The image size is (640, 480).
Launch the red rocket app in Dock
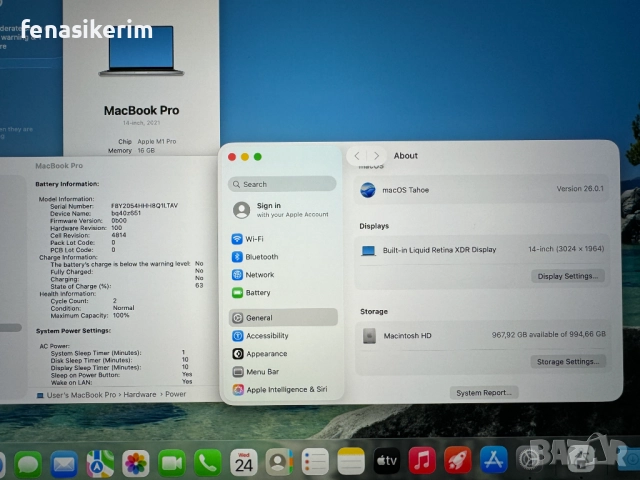[x=458, y=460]
